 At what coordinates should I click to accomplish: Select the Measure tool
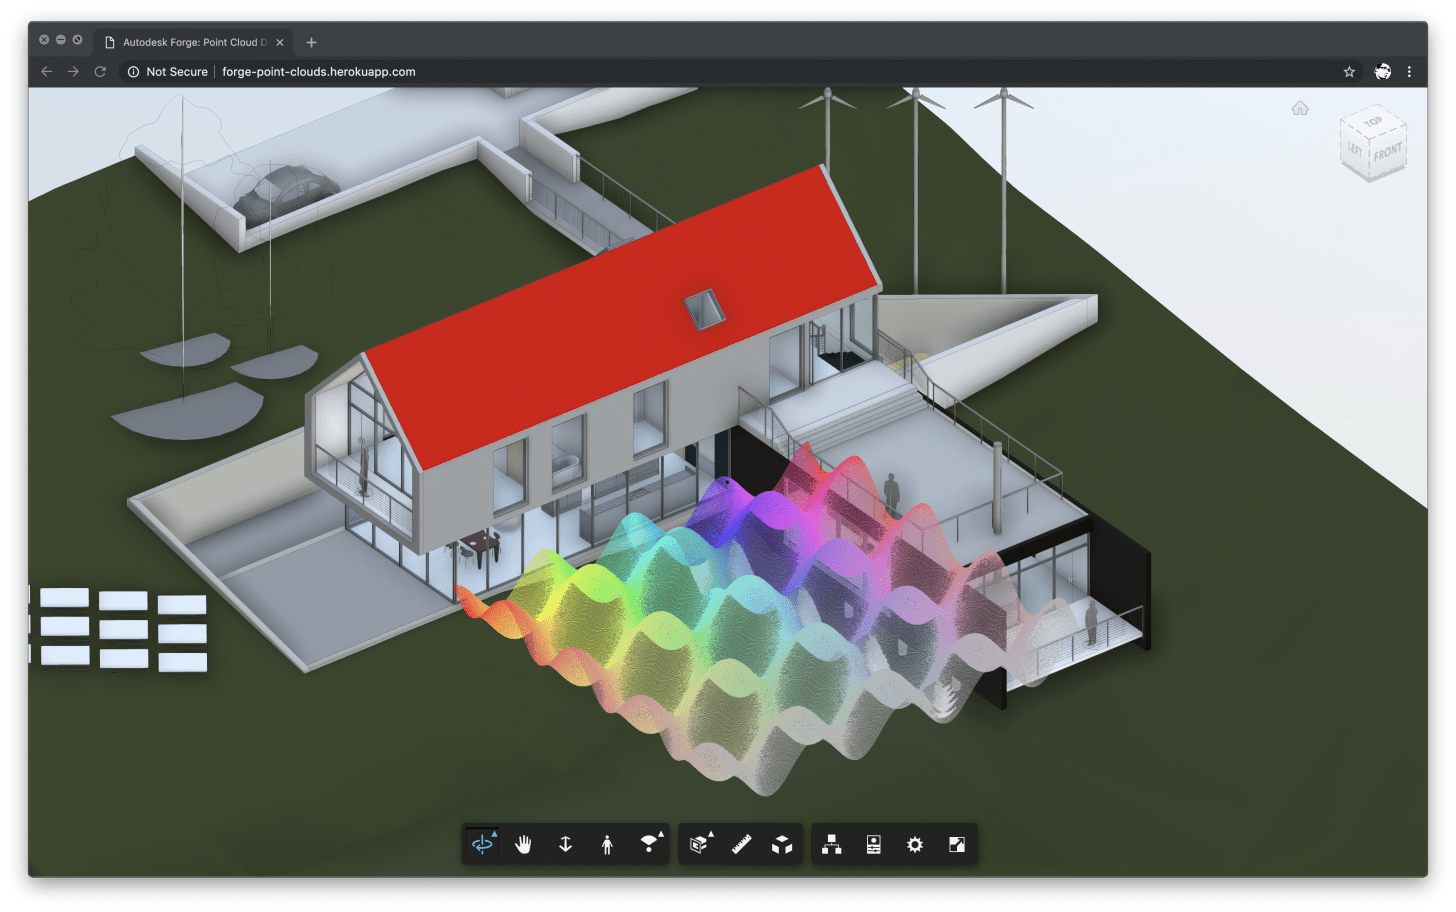(740, 843)
